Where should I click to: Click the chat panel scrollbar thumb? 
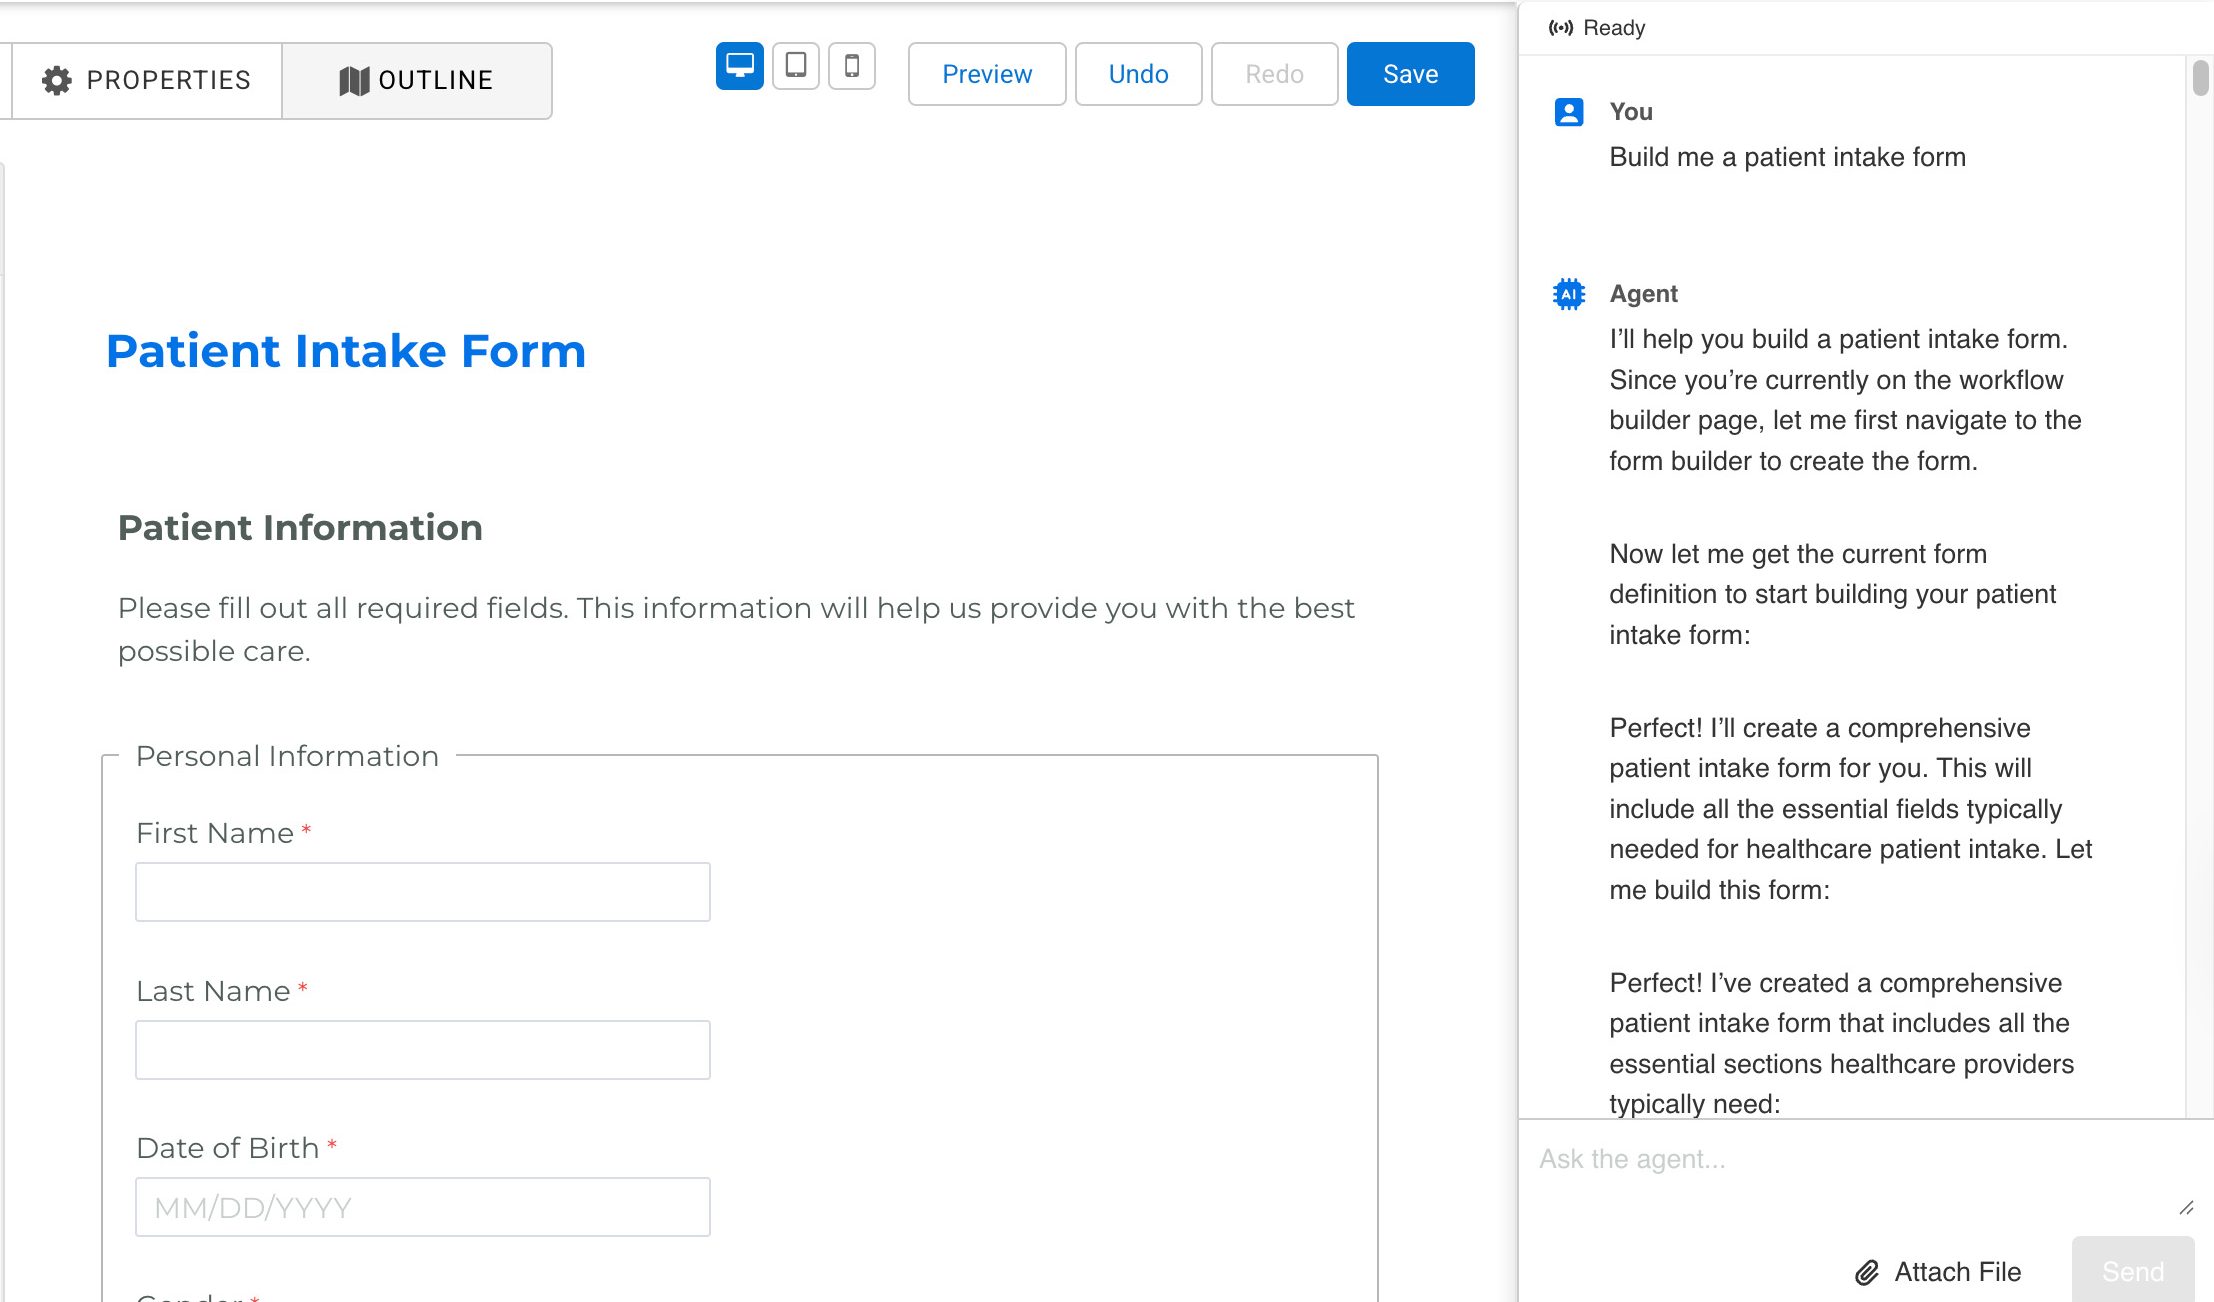coord(2200,78)
